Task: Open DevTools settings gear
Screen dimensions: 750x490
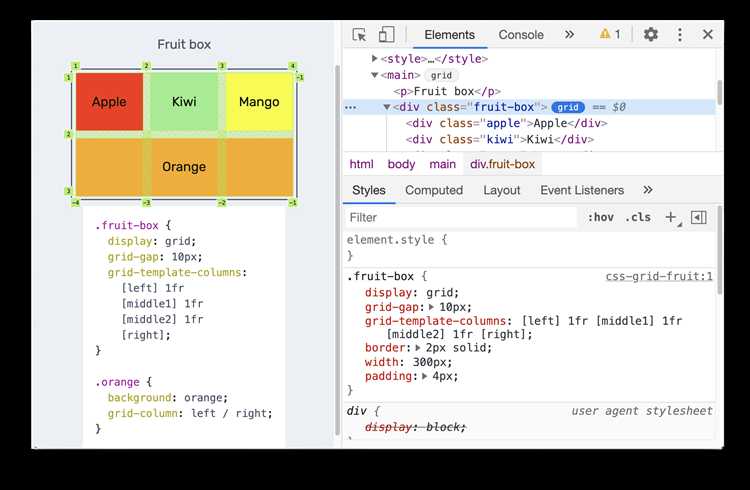Action: coord(651,34)
